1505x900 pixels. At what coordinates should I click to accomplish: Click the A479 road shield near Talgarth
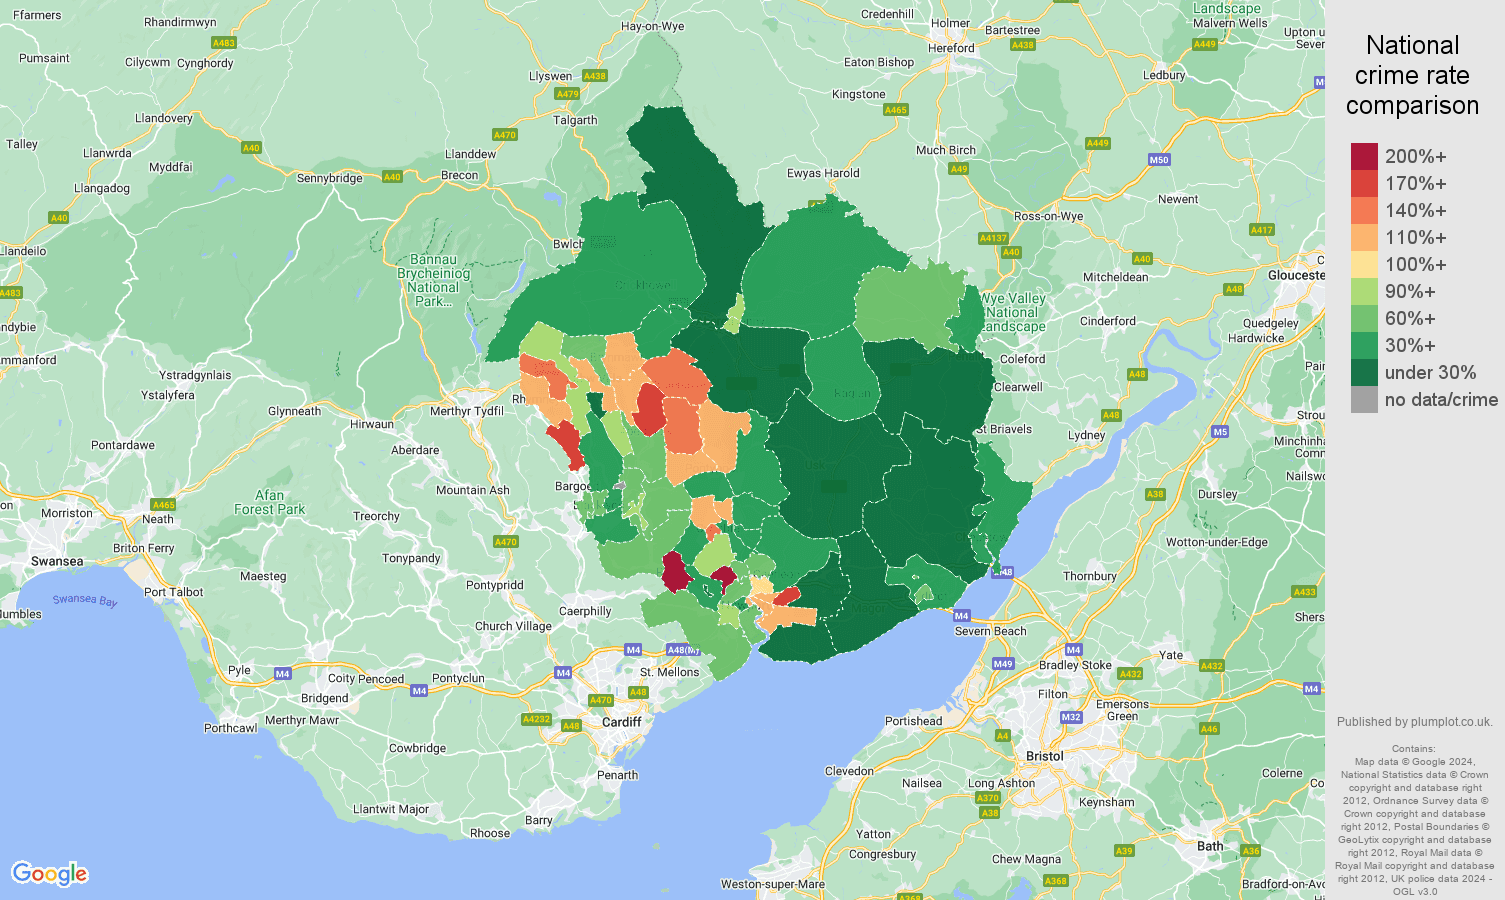point(567,94)
